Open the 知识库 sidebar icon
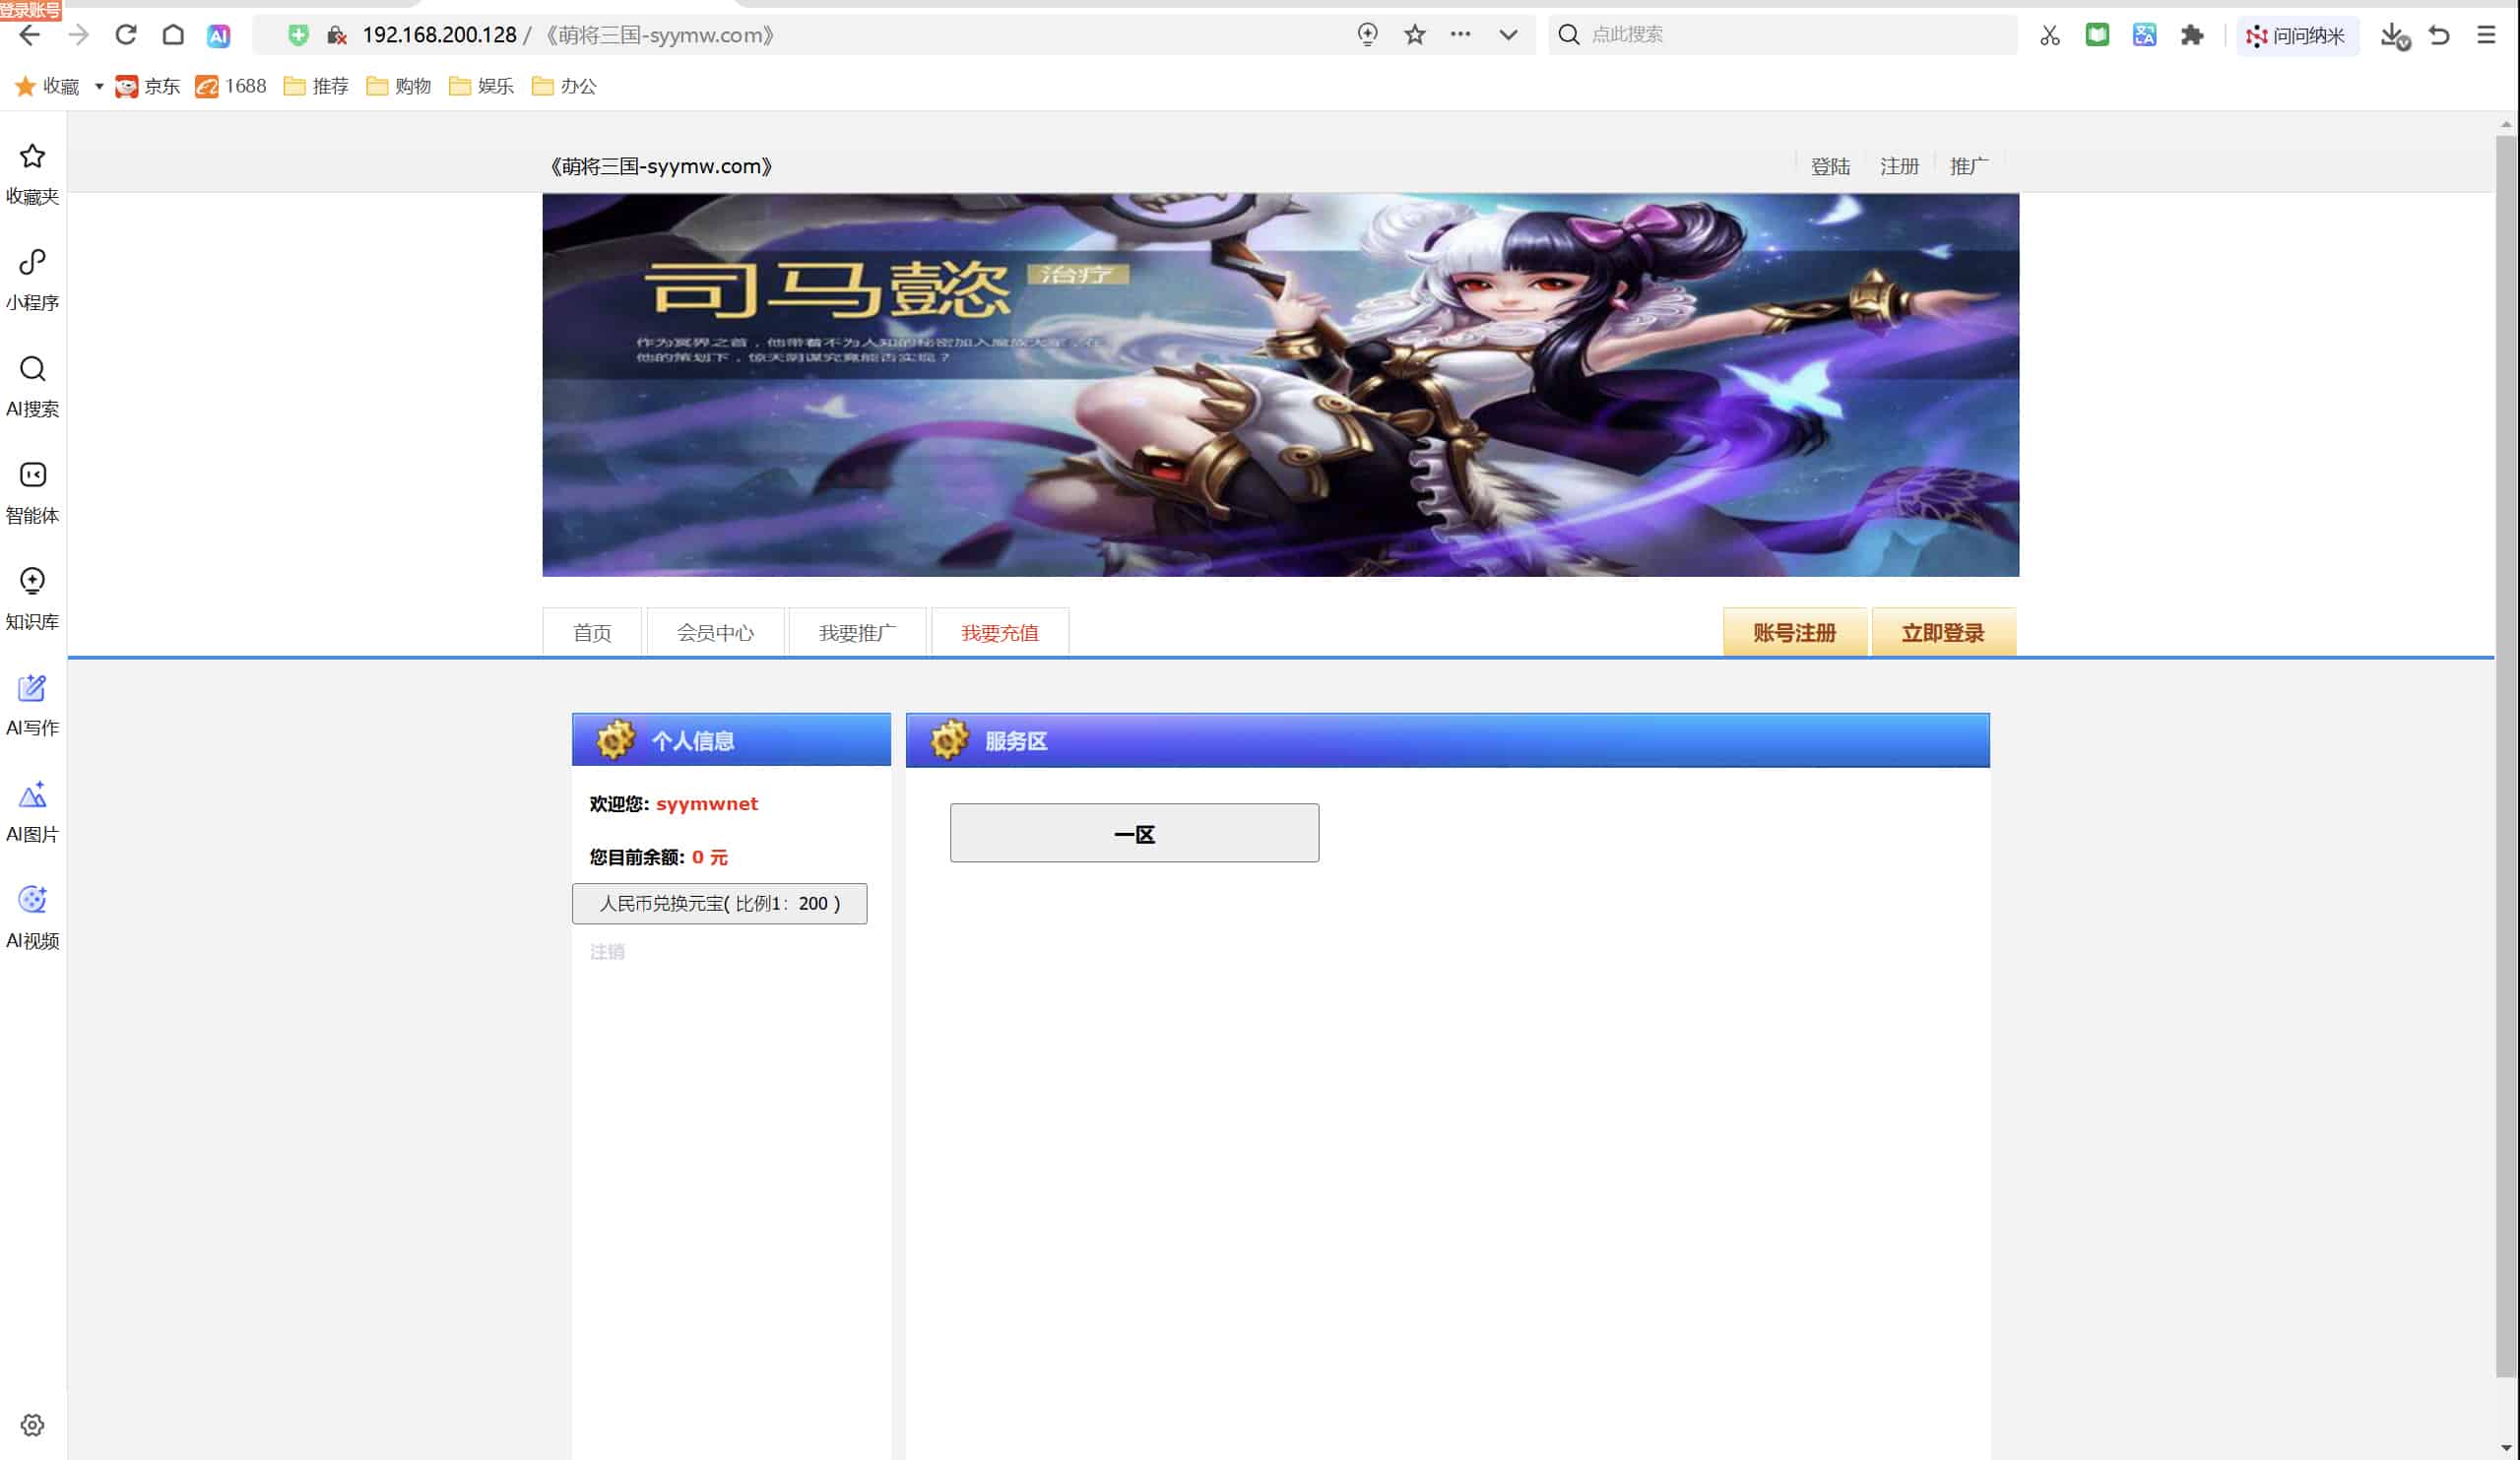 [32, 600]
